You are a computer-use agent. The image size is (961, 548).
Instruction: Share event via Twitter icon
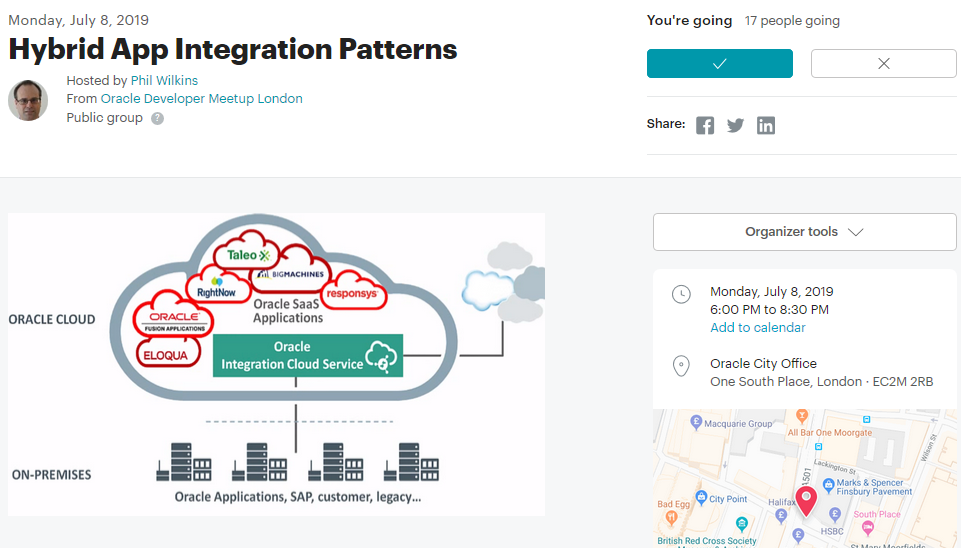(x=735, y=125)
